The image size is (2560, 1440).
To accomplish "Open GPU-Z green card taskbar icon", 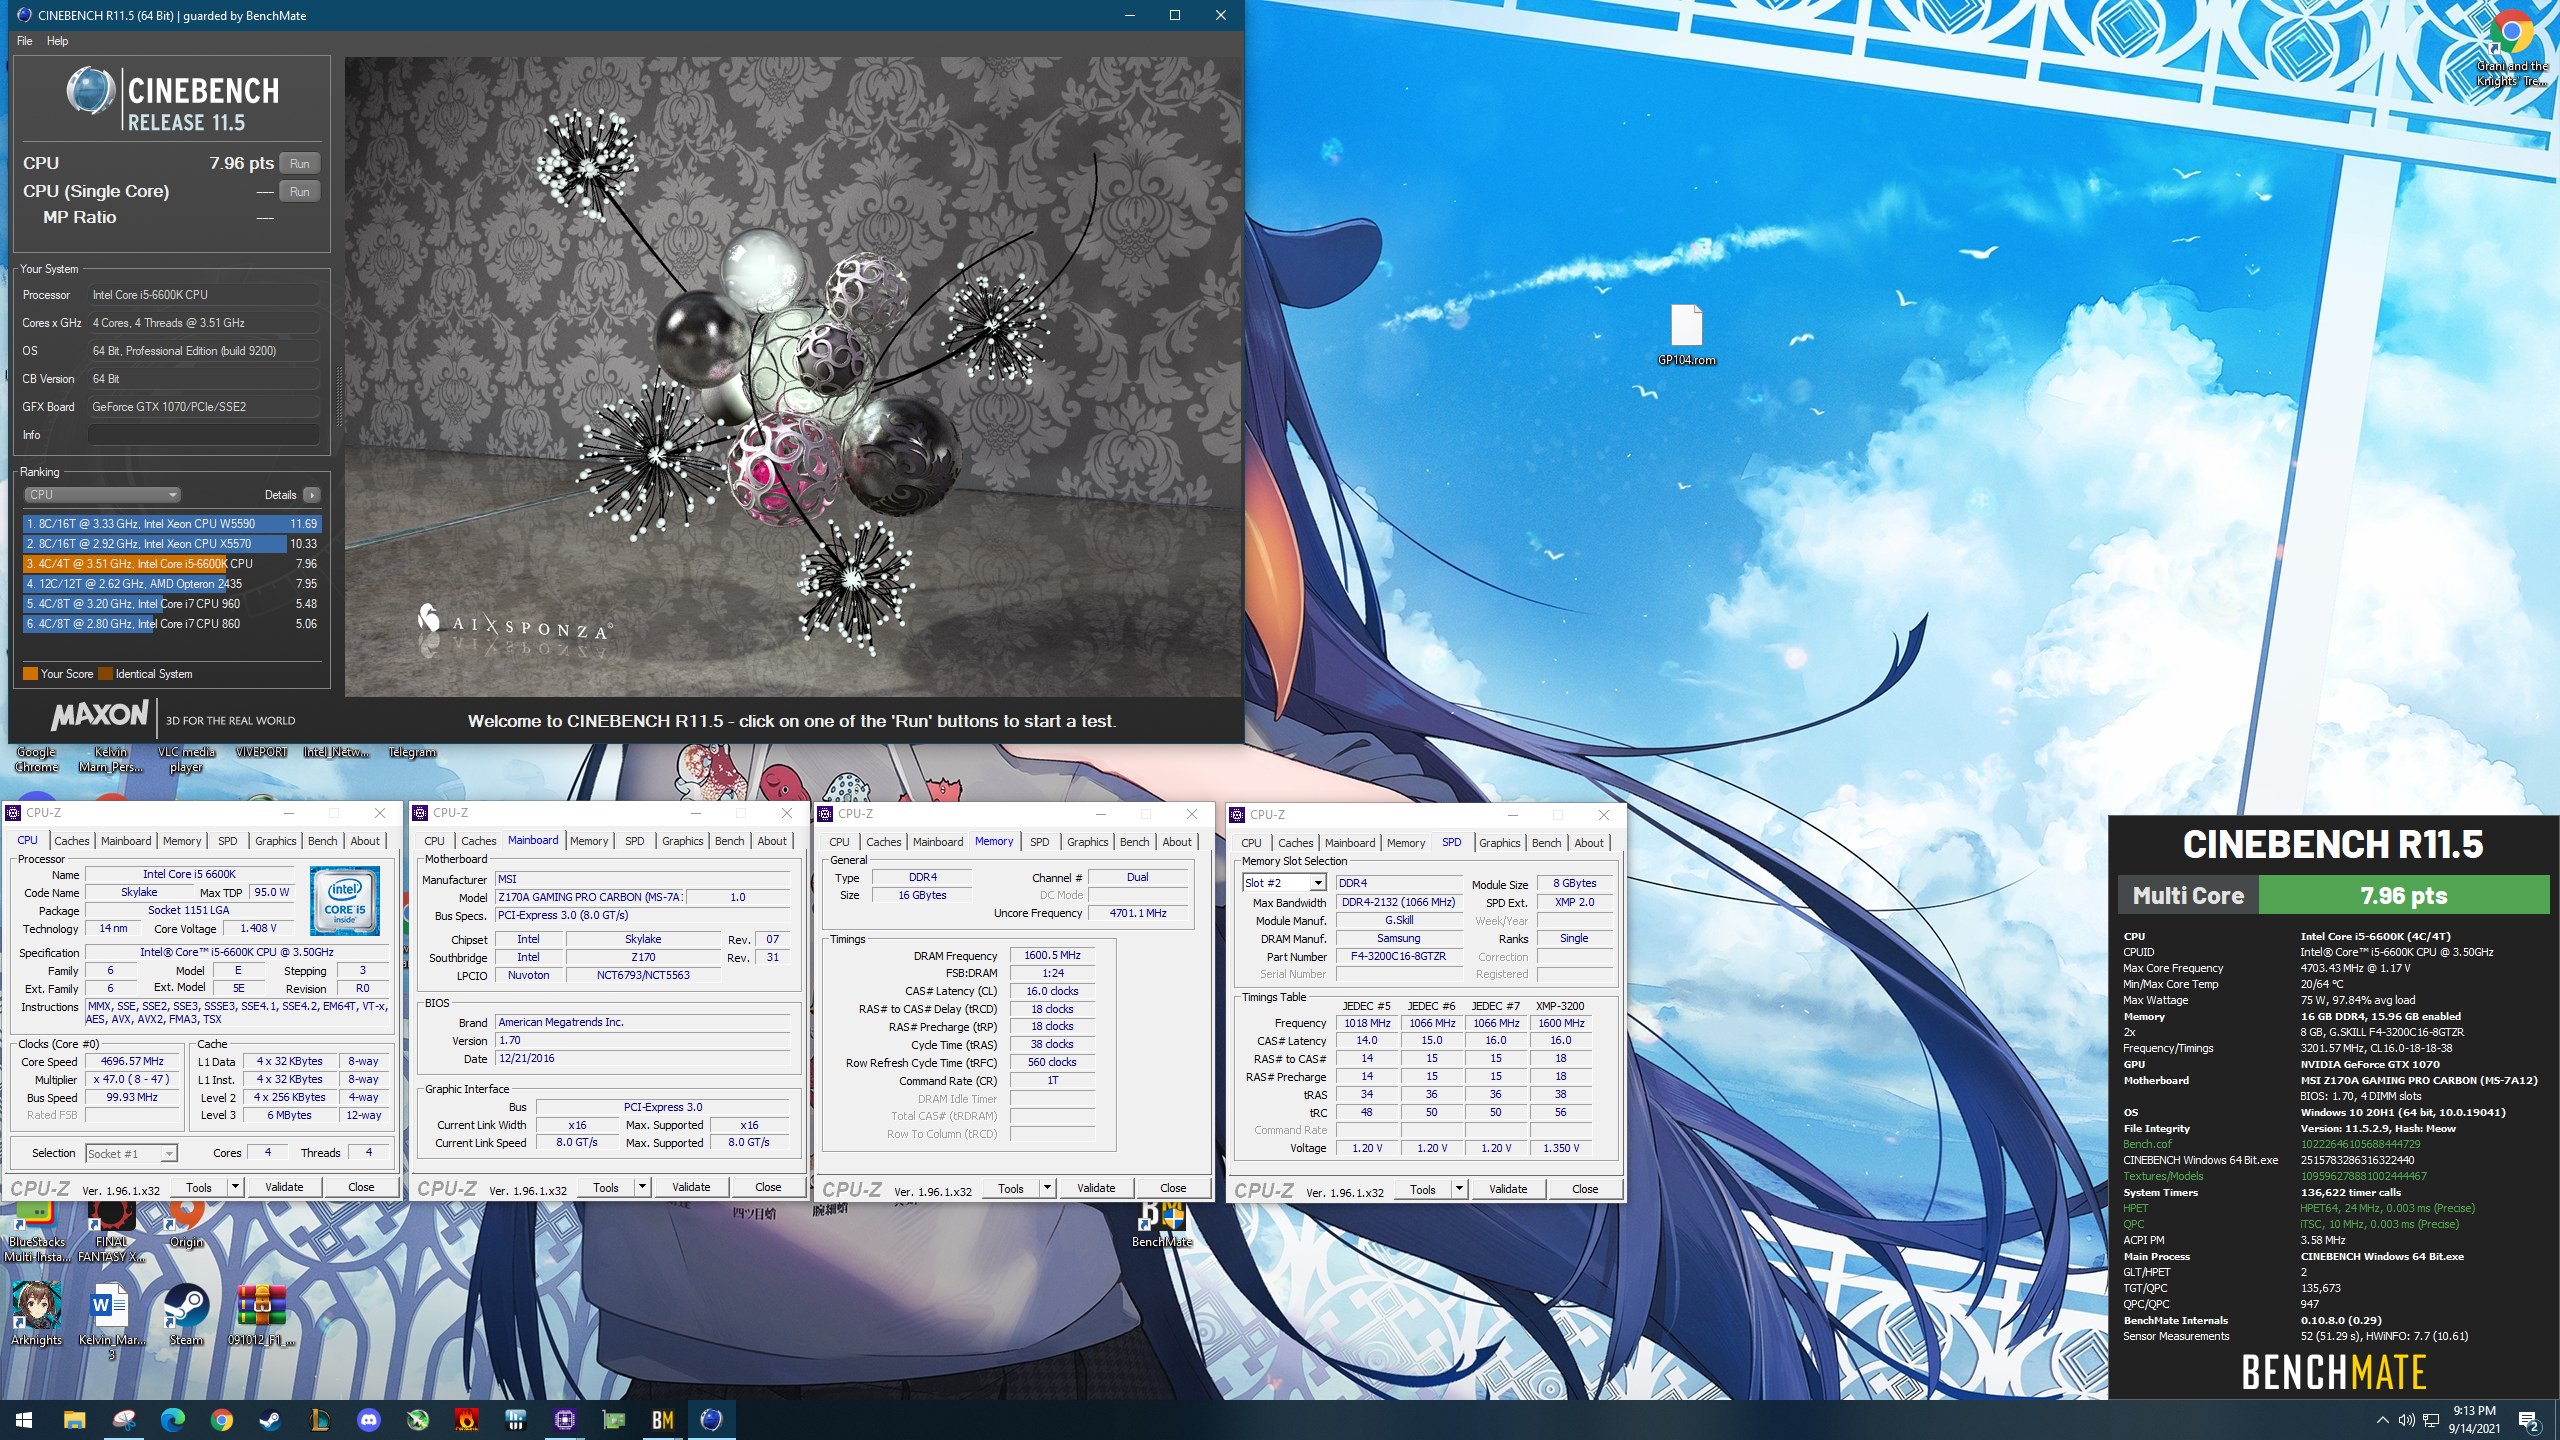I will 614,1420.
